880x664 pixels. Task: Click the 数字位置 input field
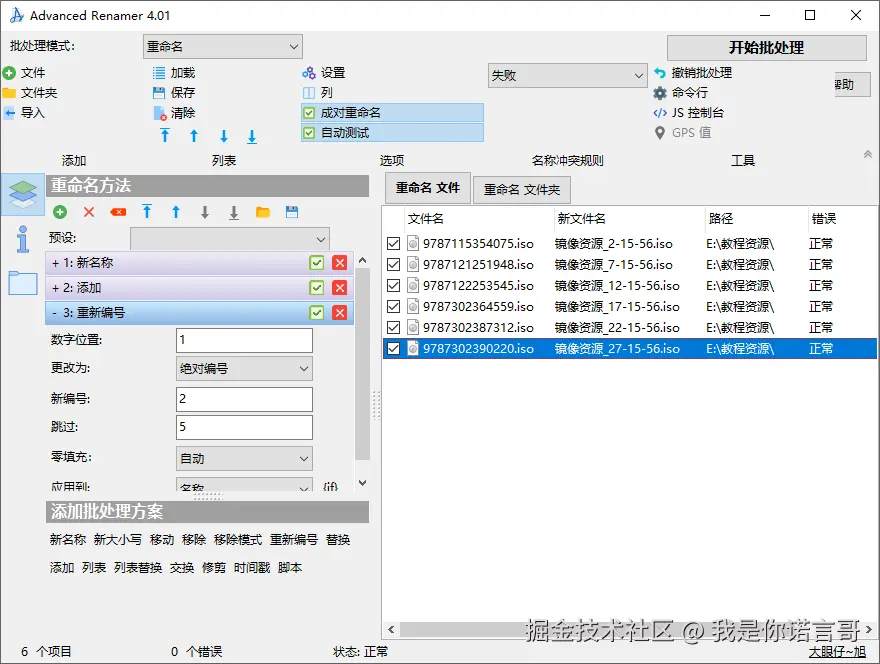pyautogui.click(x=244, y=340)
